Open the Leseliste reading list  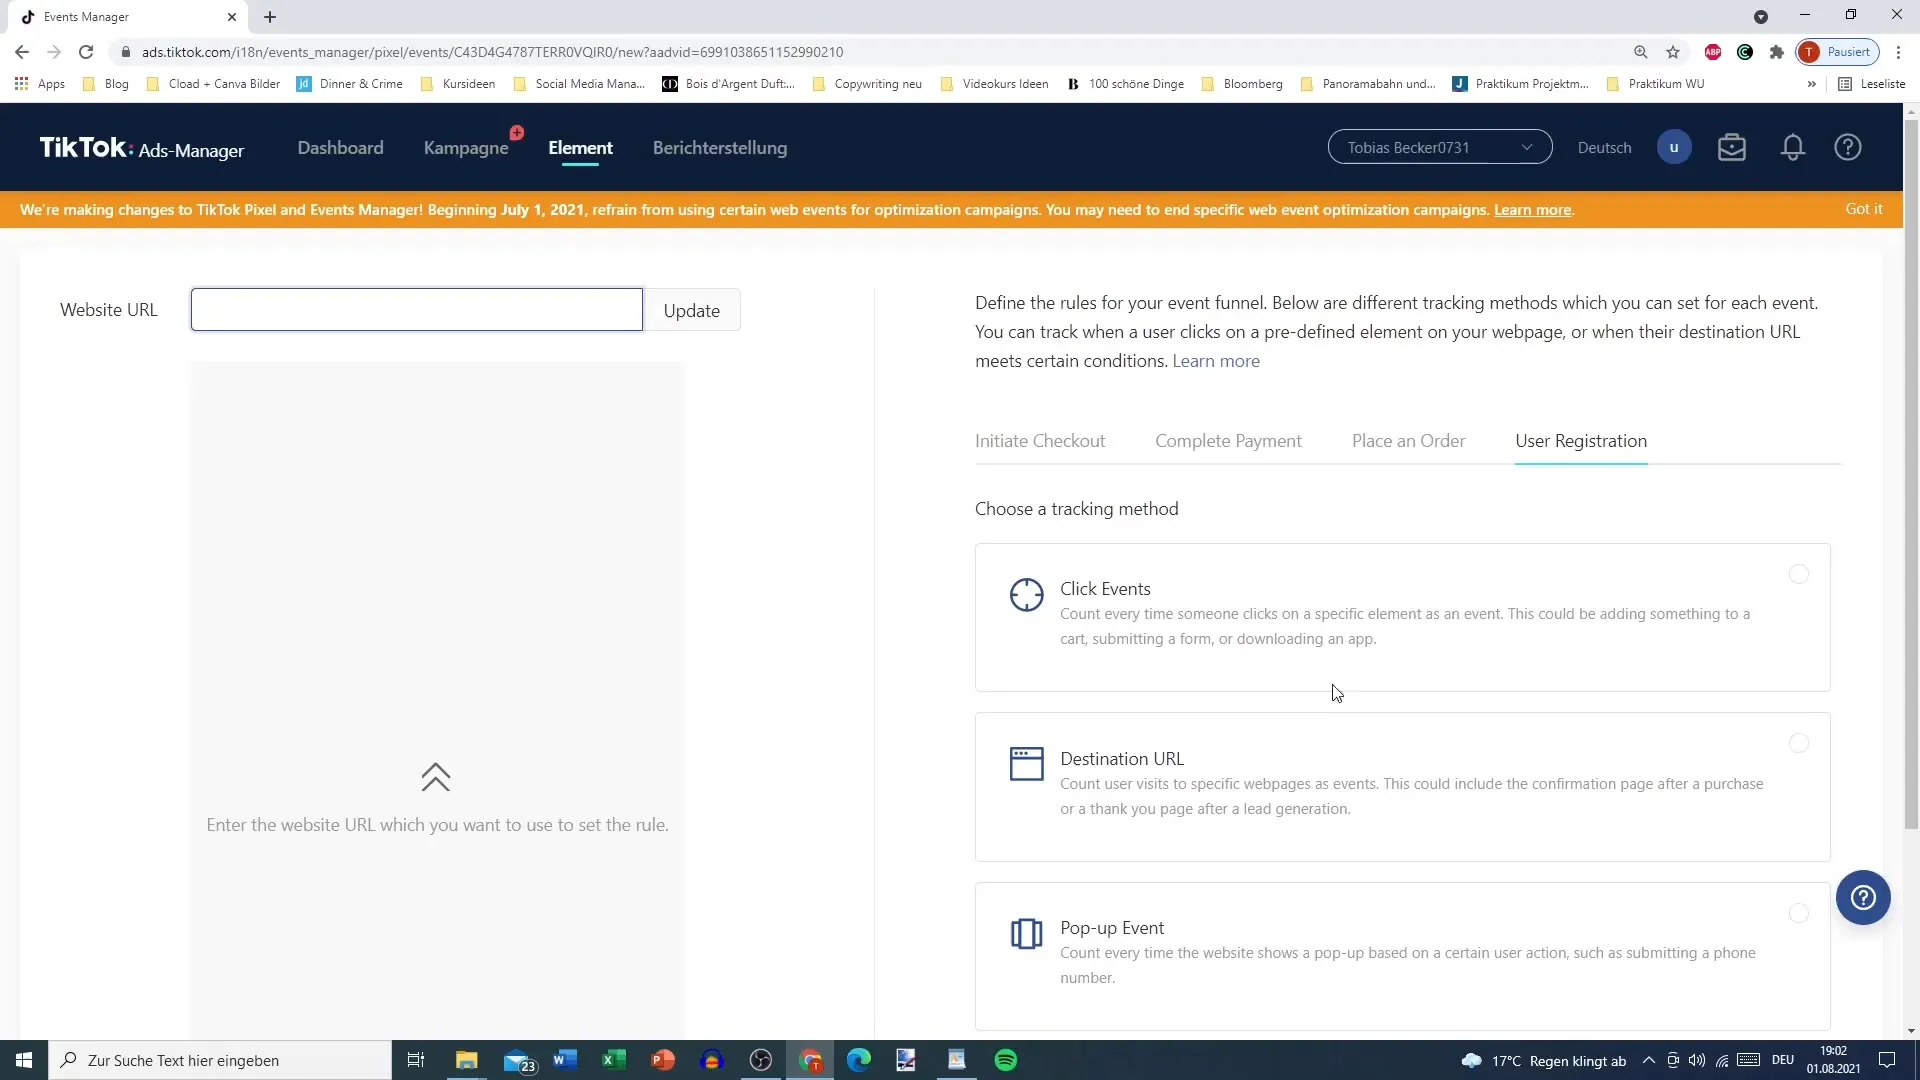[1872, 84]
